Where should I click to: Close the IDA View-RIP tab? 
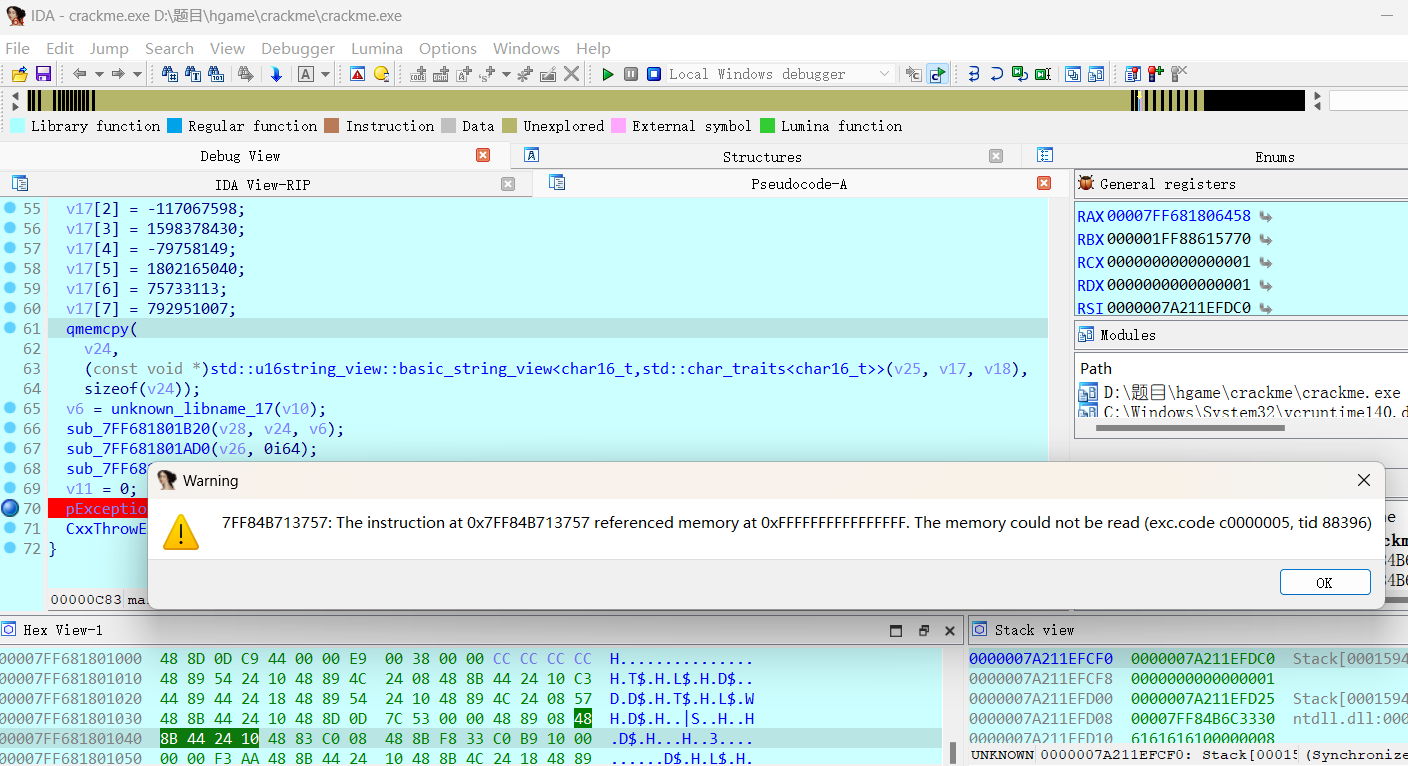pyautogui.click(x=508, y=184)
